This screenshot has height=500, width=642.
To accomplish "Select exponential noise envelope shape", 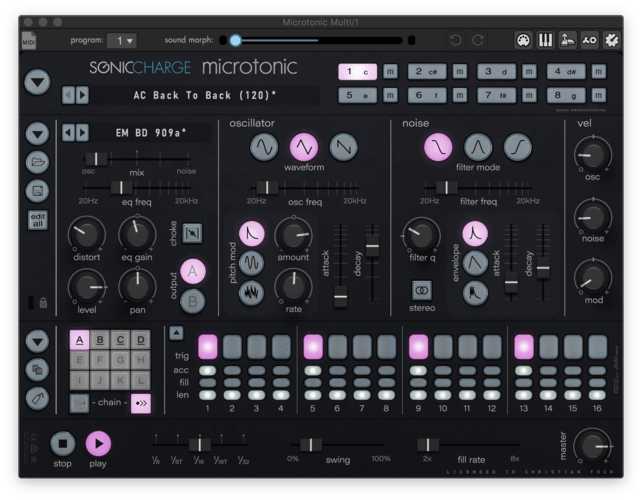I will tap(475, 234).
